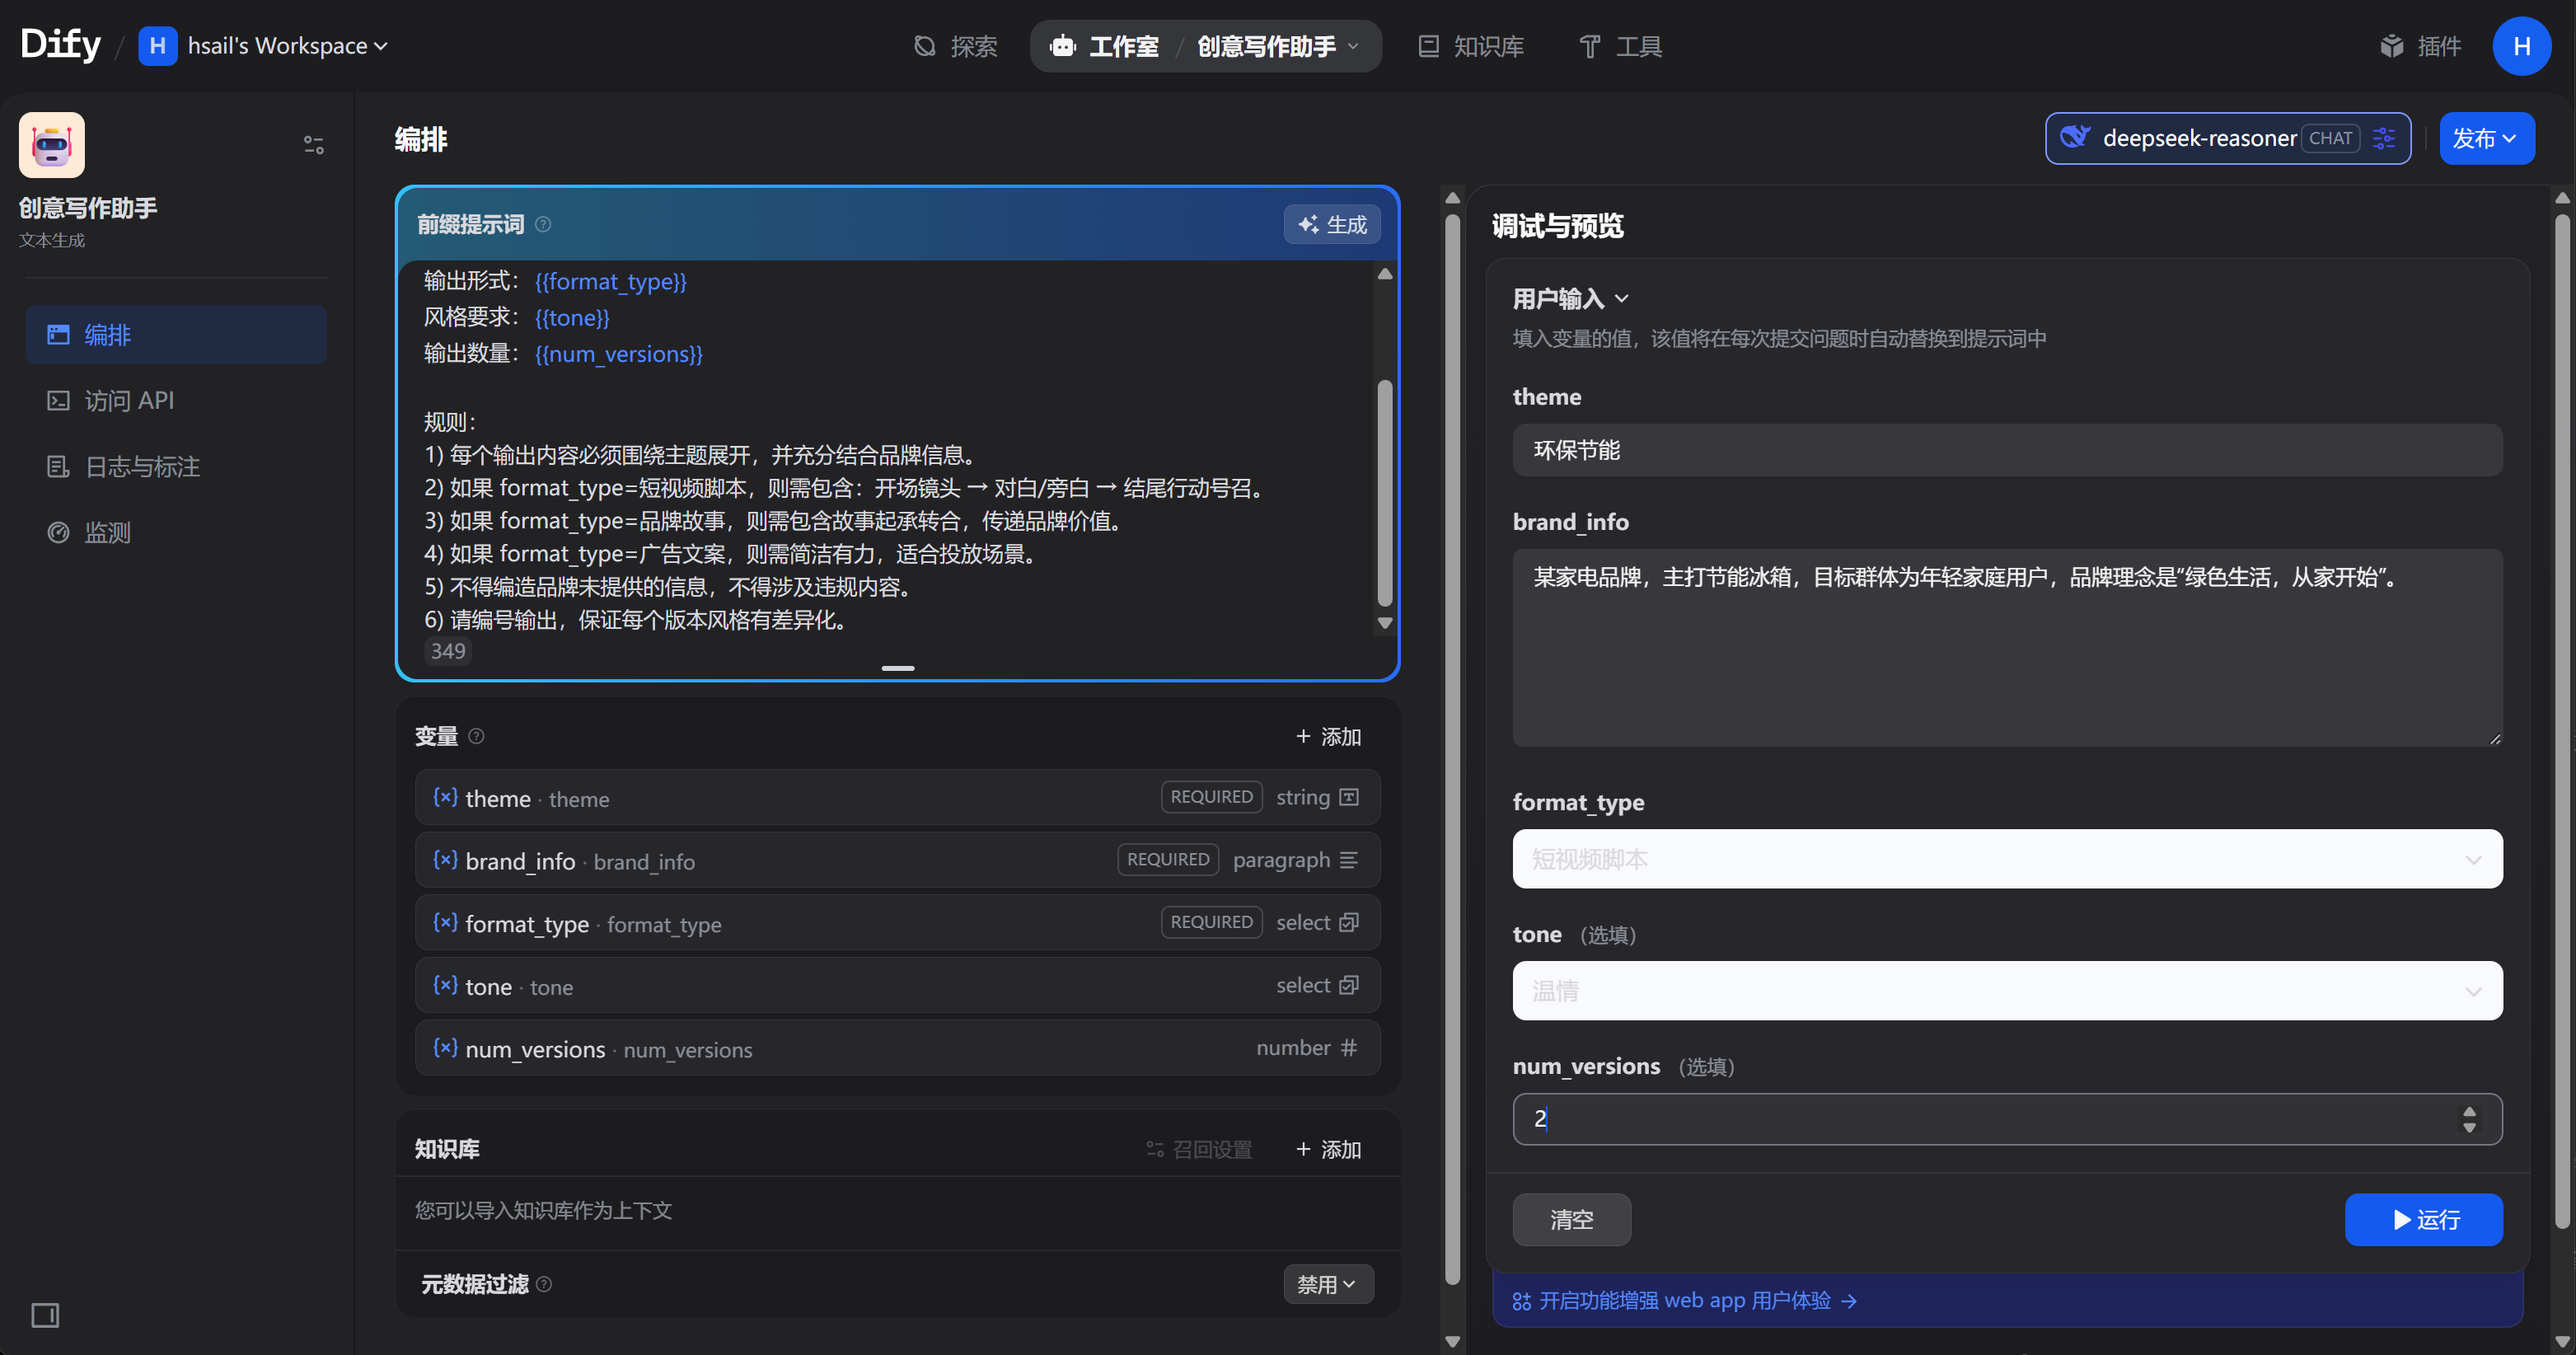Click the prompt editor scrollbar up arrow

pos(1385,274)
